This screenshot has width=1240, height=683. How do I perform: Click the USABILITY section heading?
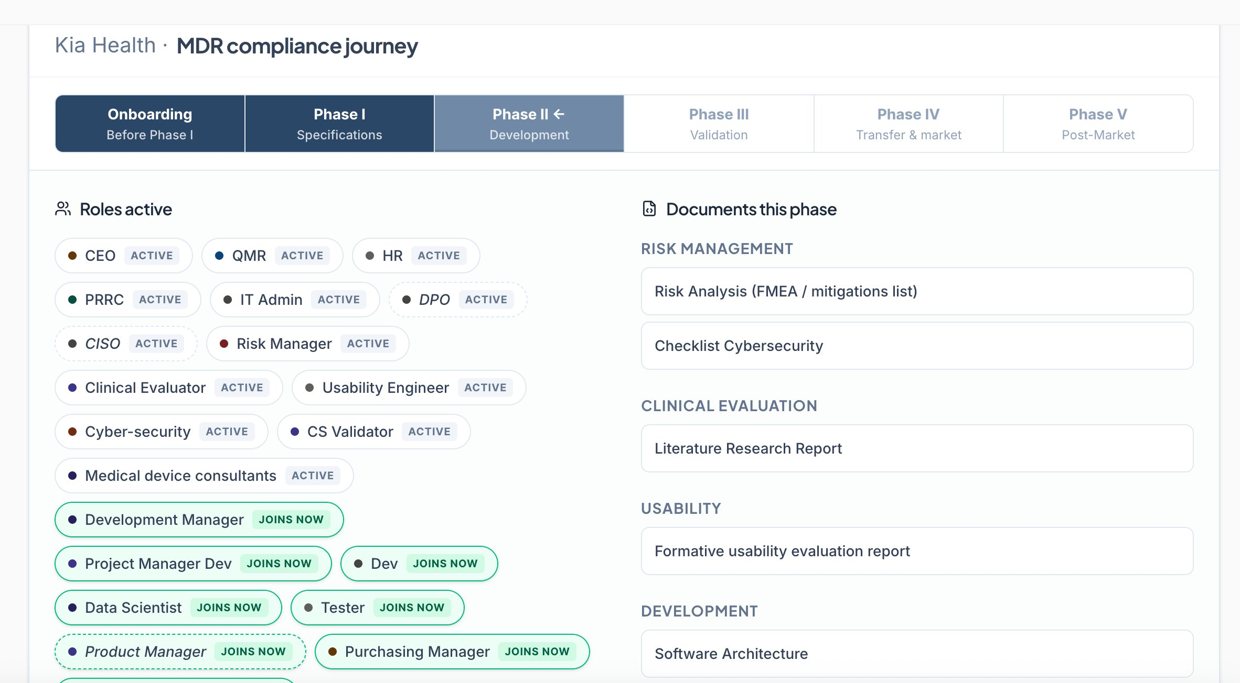click(681, 508)
